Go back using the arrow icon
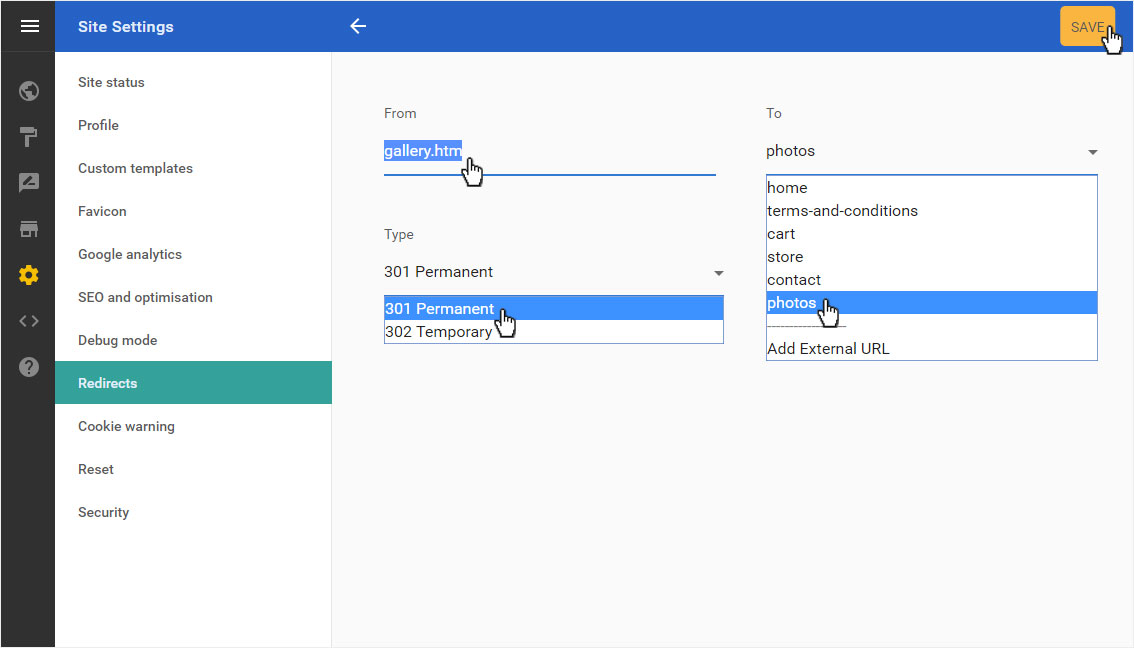 [x=358, y=27]
